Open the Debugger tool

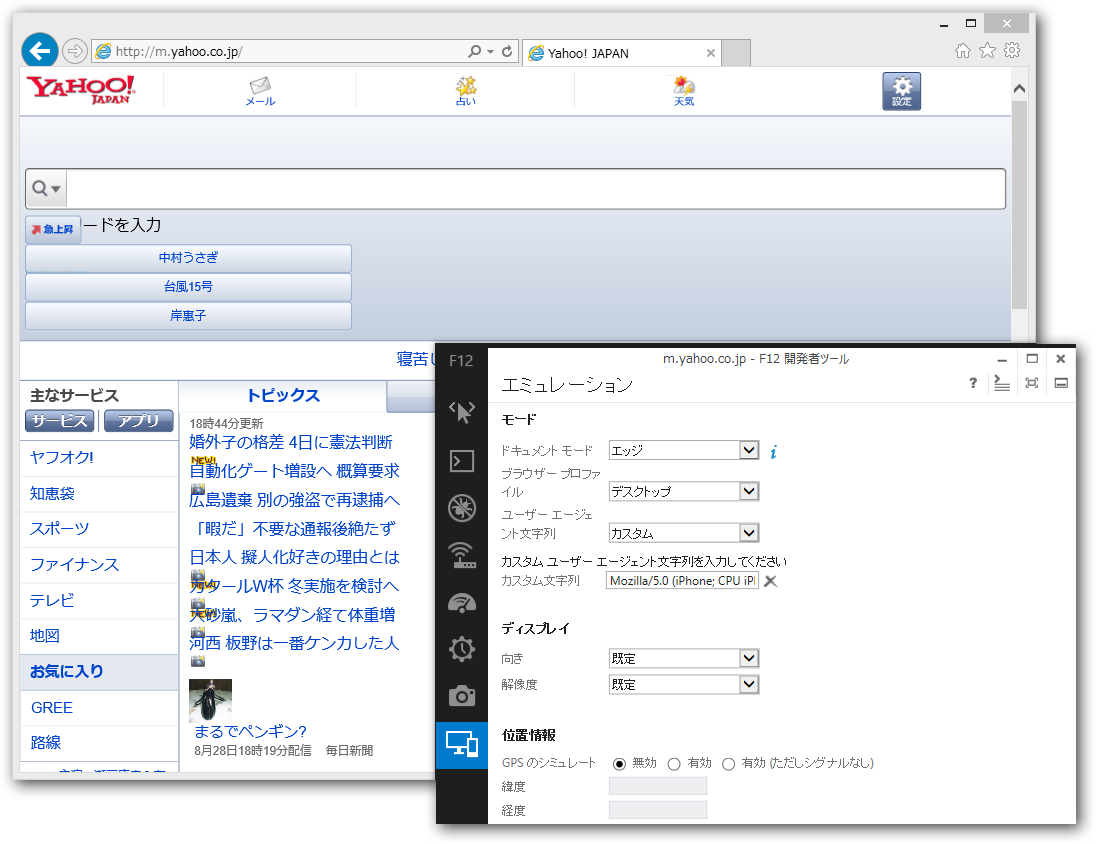pyautogui.click(x=461, y=507)
